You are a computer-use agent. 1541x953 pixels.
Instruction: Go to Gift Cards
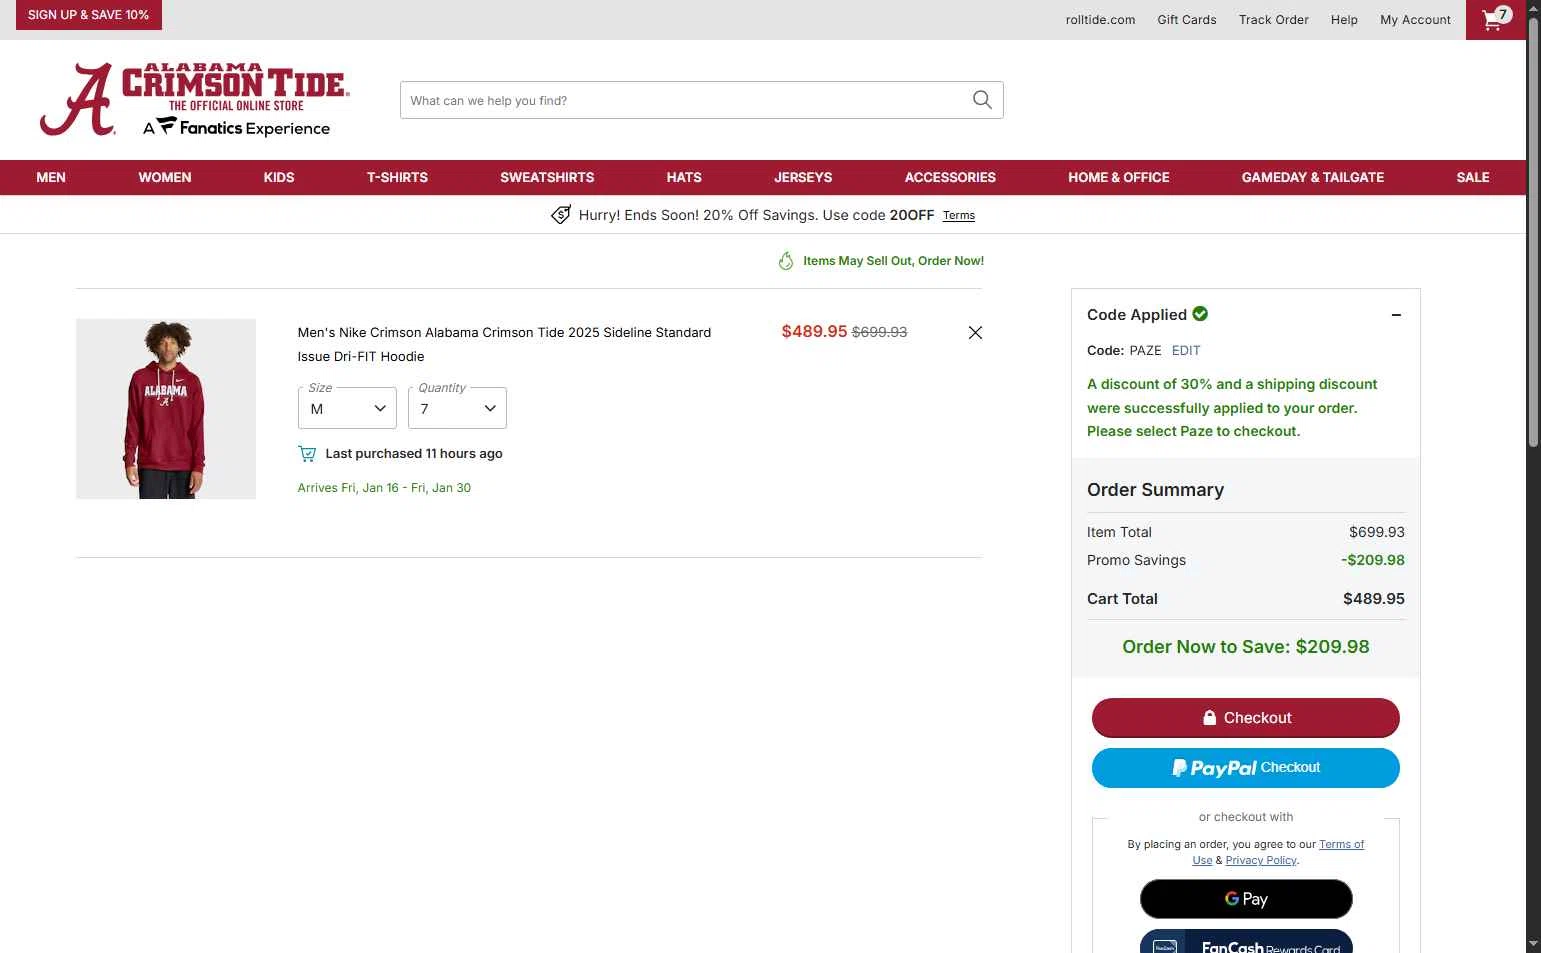pyautogui.click(x=1187, y=20)
